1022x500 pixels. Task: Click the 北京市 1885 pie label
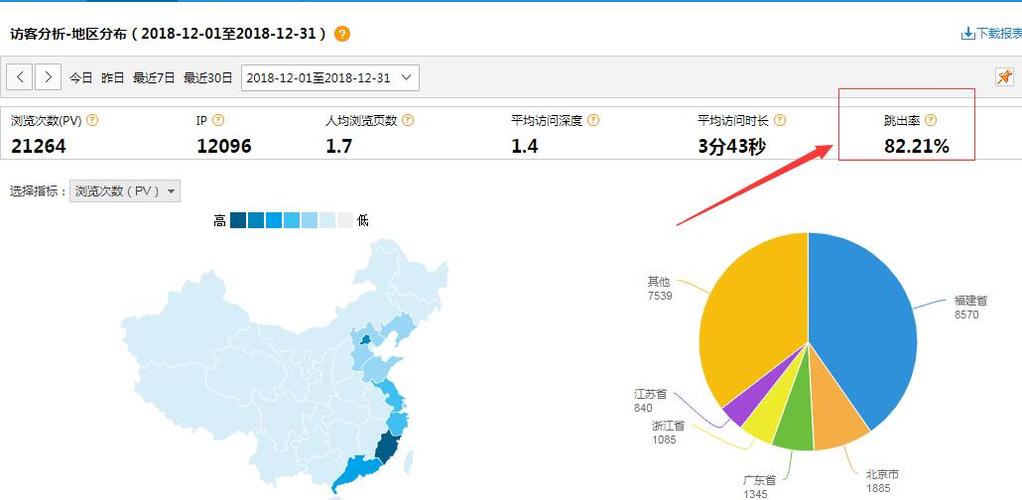click(x=882, y=481)
